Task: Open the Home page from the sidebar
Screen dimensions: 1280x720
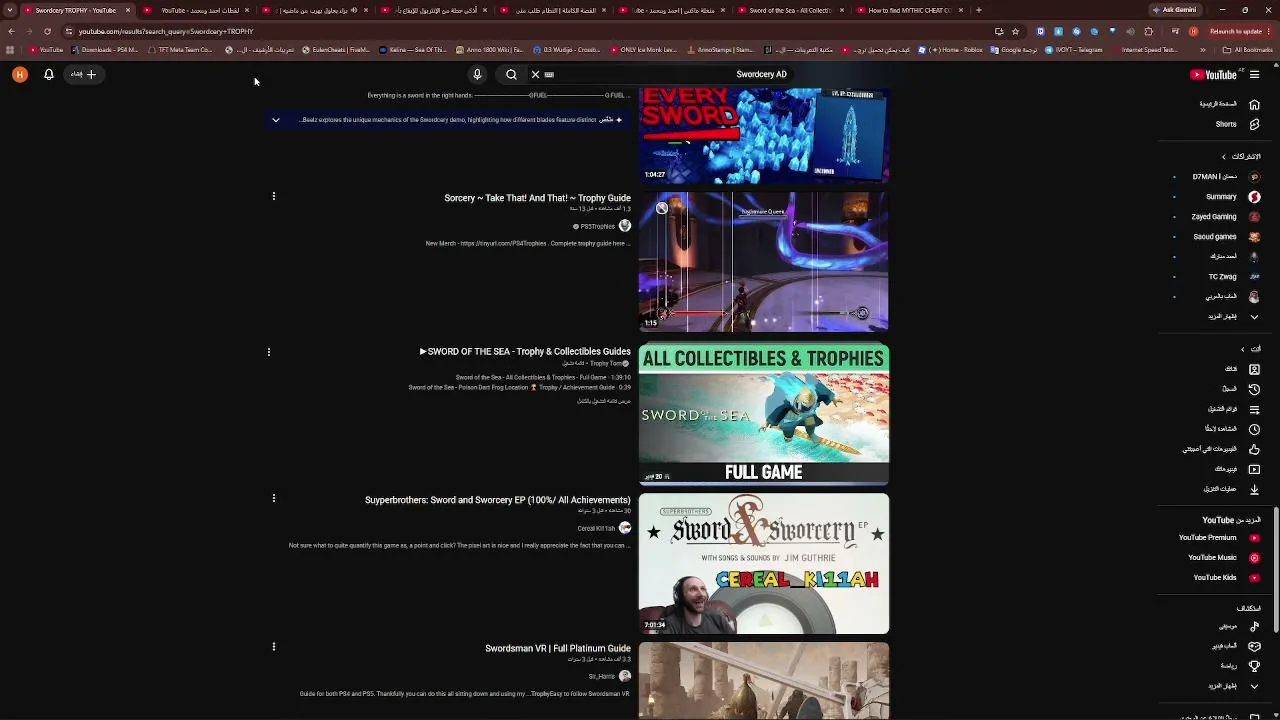Action: (x=1254, y=104)
